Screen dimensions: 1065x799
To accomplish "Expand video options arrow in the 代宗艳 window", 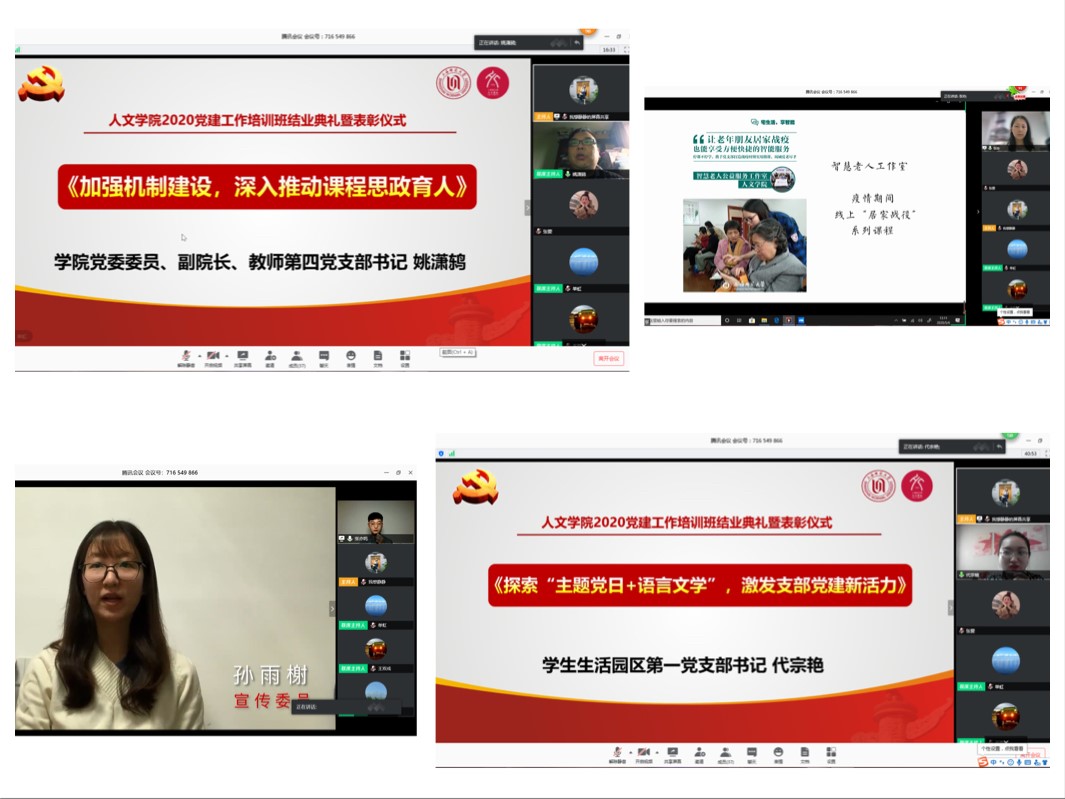I will [x=656, y=751].
